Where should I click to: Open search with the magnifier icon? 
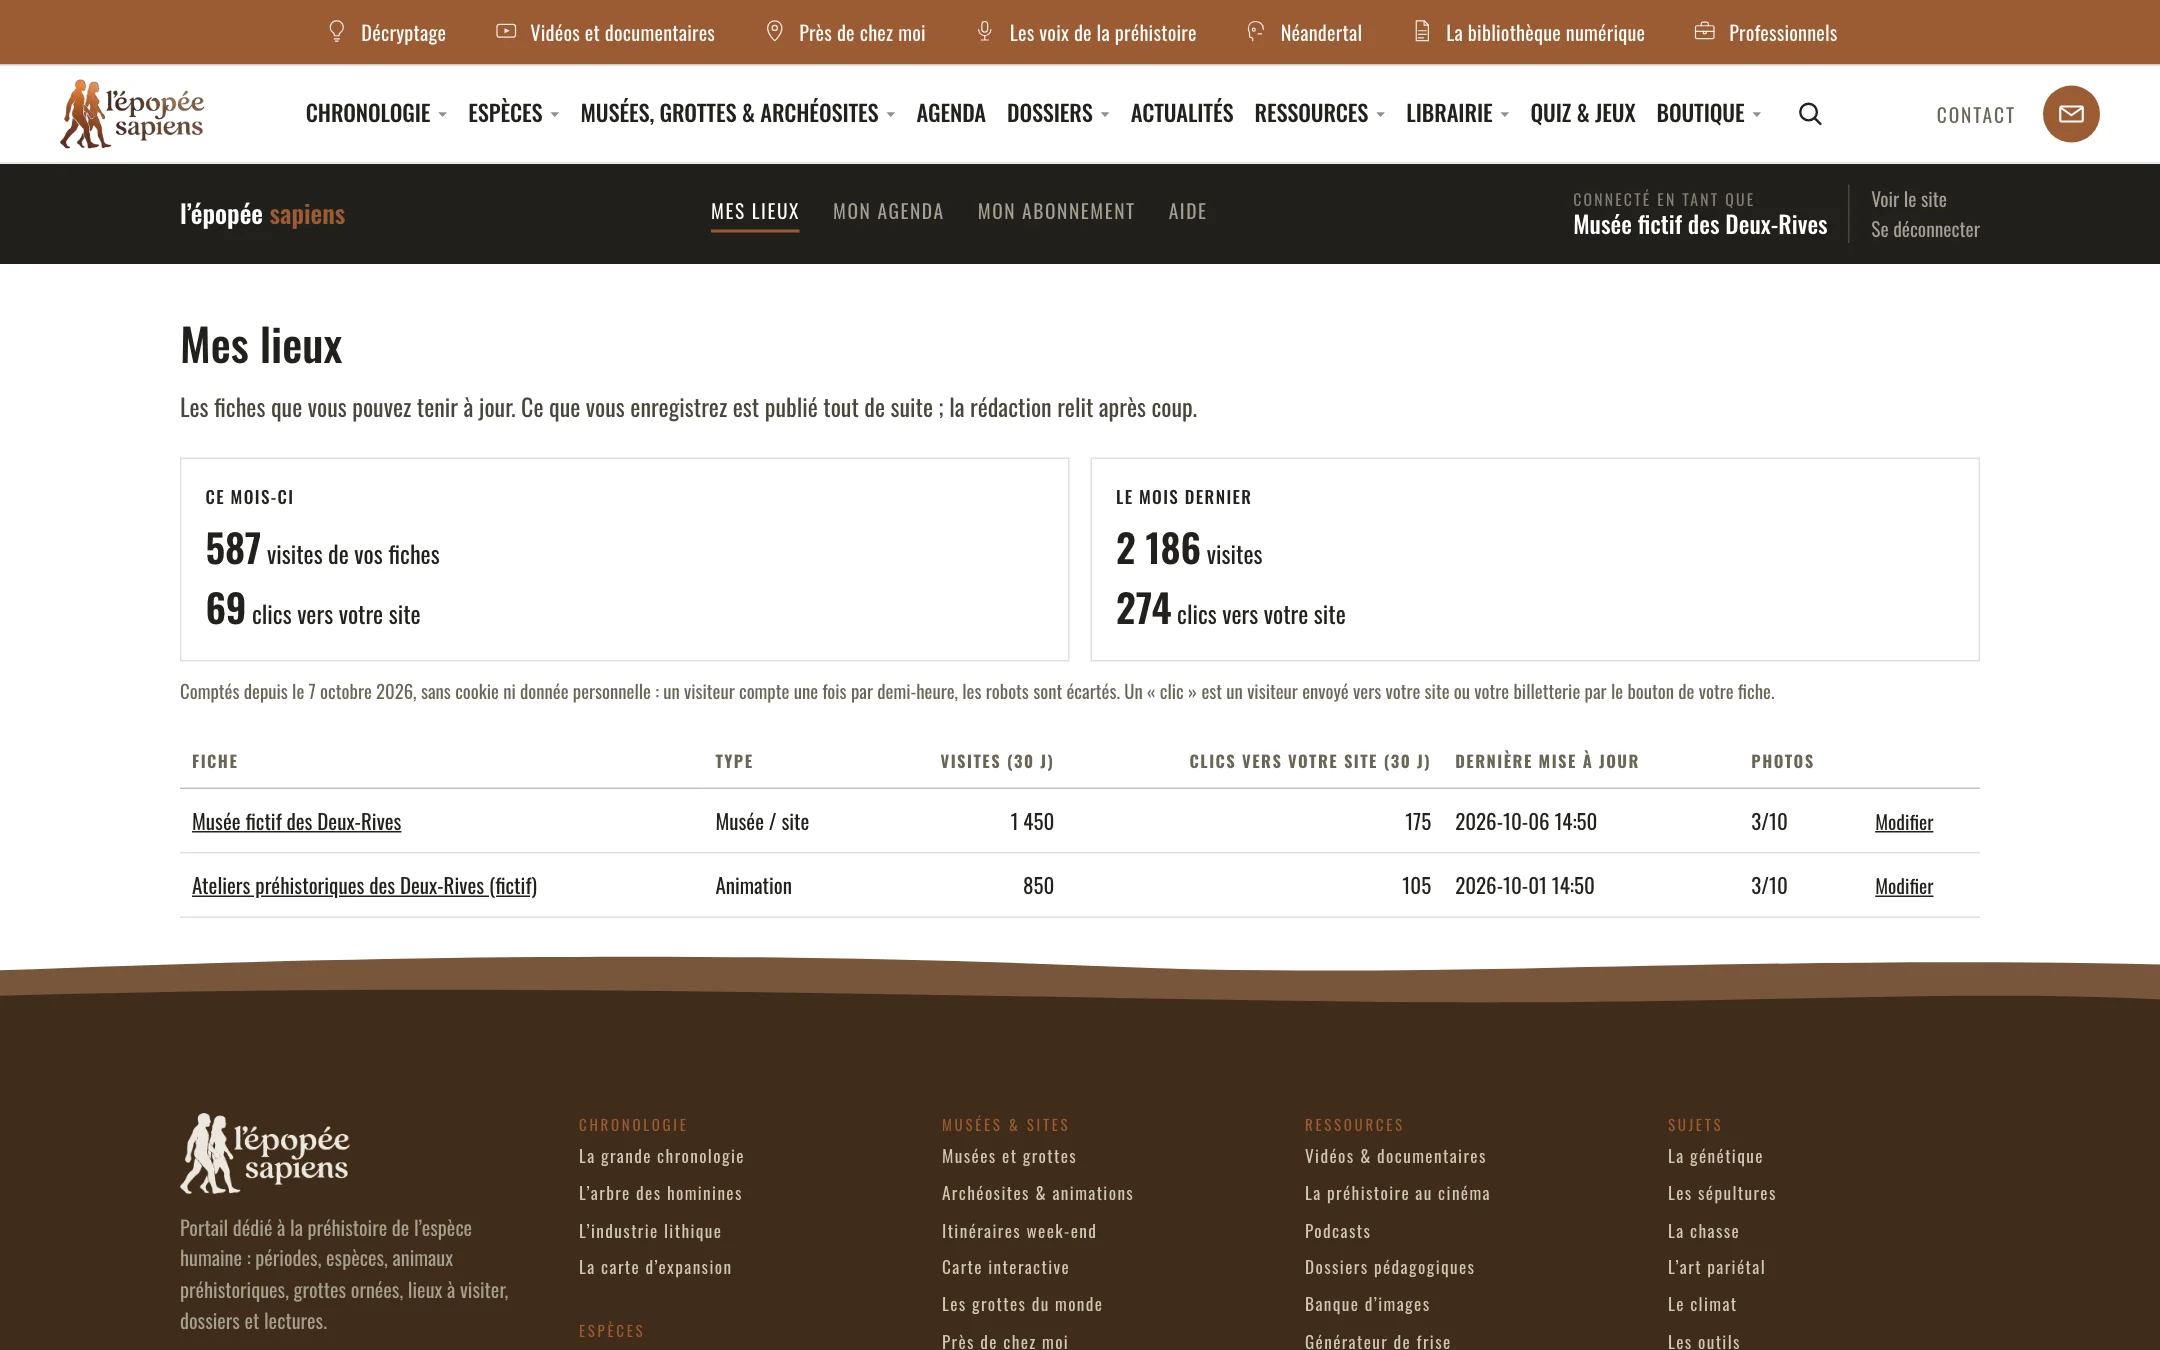[1810, 114]
